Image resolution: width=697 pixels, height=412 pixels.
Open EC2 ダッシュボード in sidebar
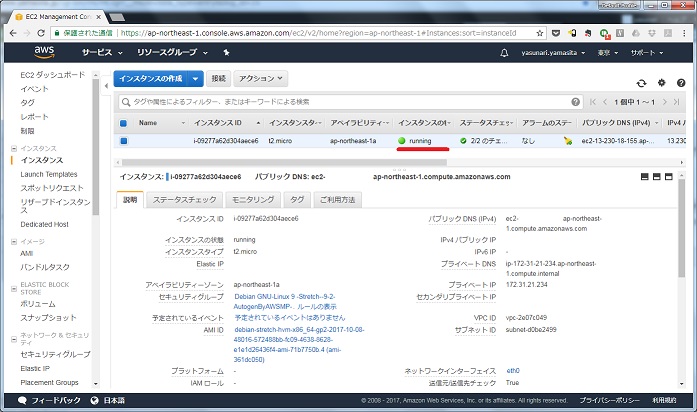52,75
